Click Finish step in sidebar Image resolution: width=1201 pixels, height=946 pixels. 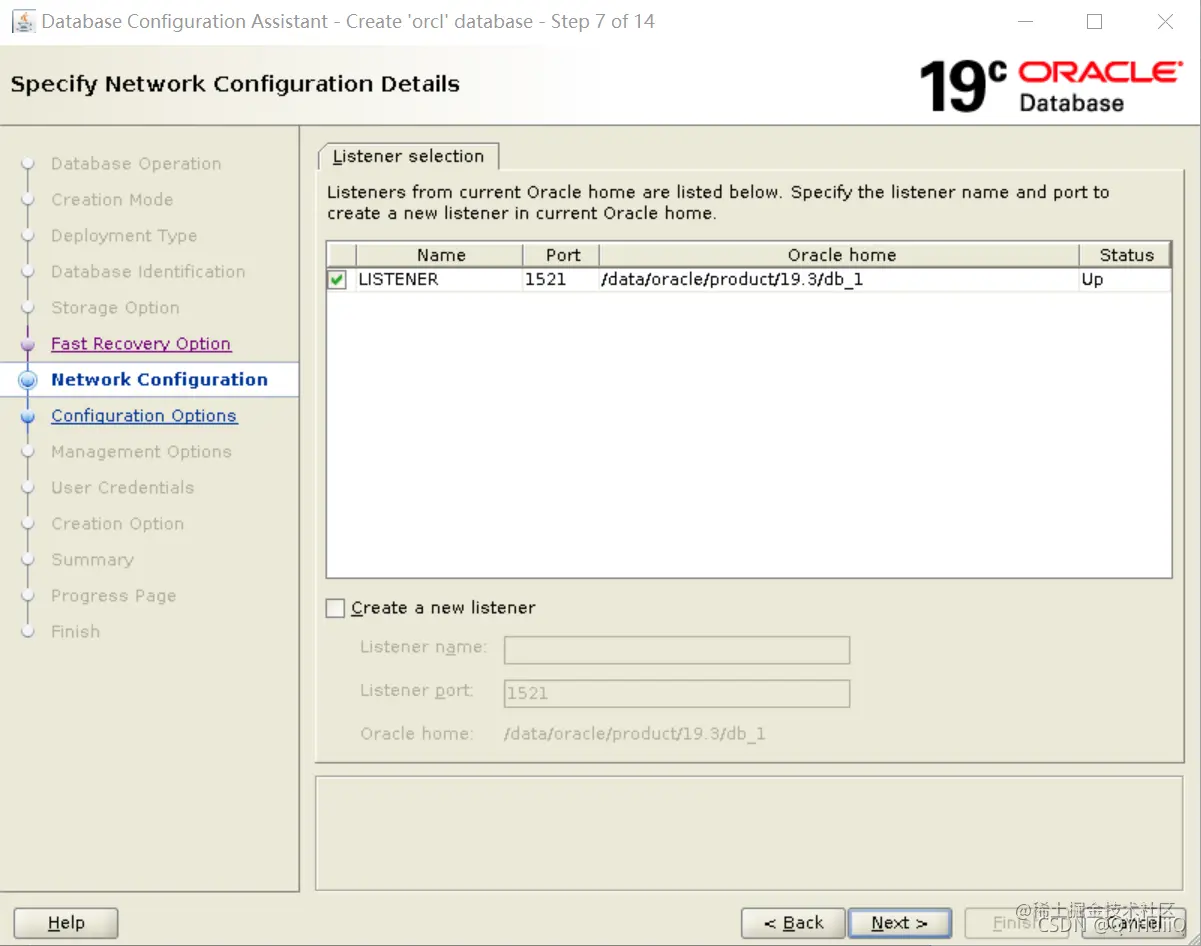(x=75, y=632)
